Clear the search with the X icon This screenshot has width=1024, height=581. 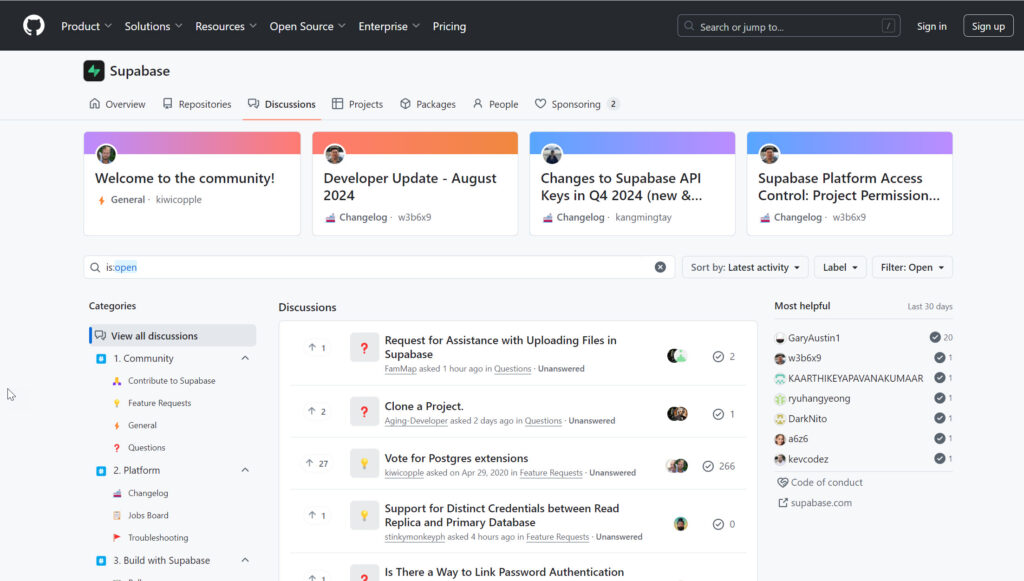pyautogui.click(x=660, y=267)
